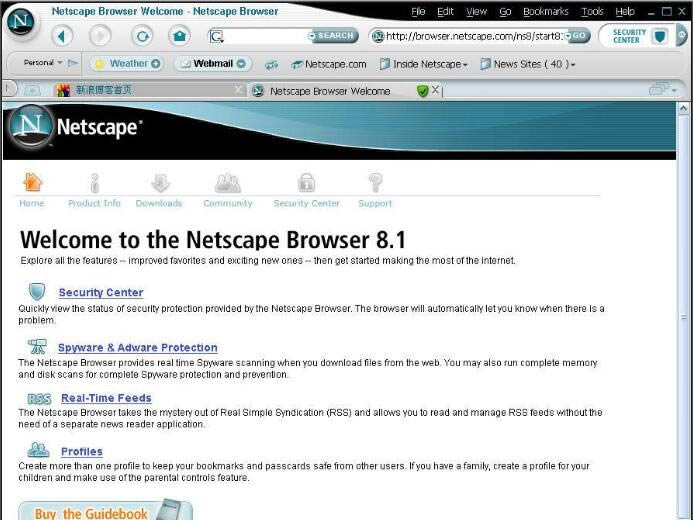693x520 pixels.
Task: Click the orange Home icon on page
Action: (x=32, y=182)
